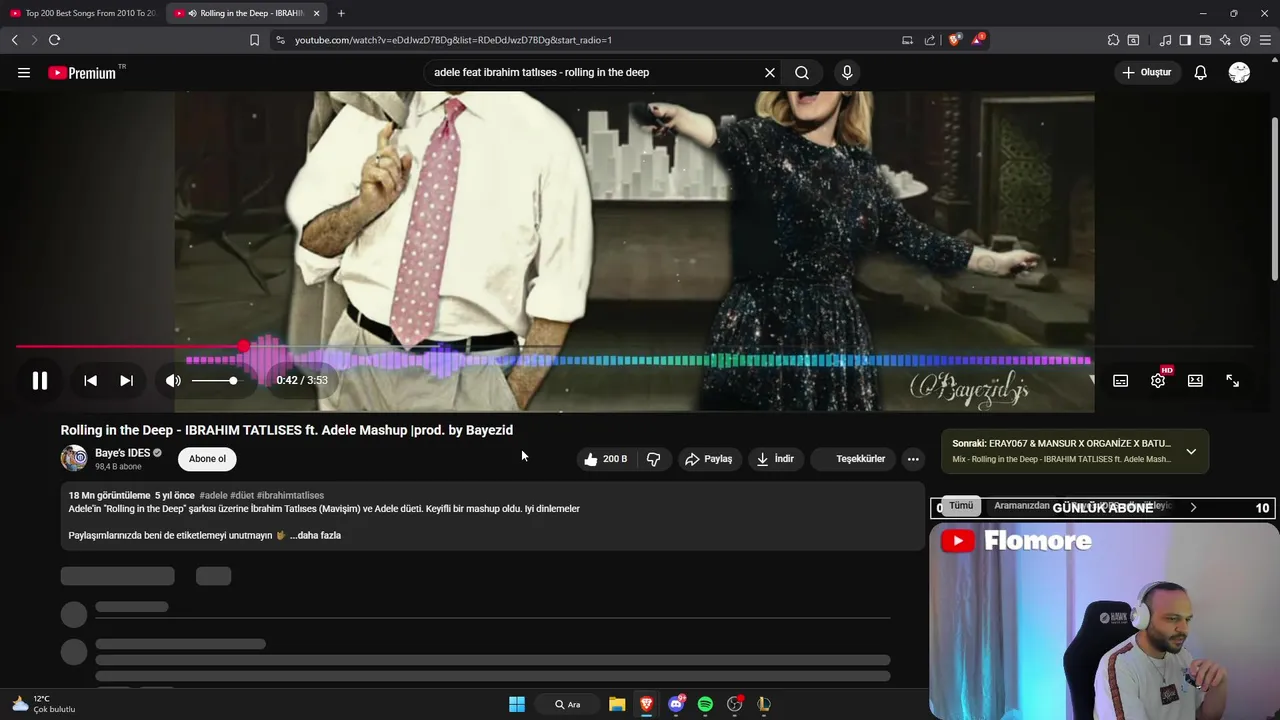The height and width of the screenshot is (720, 1280).
Task: Open more actions three-dot menu
Action: (x=913, y=459)
